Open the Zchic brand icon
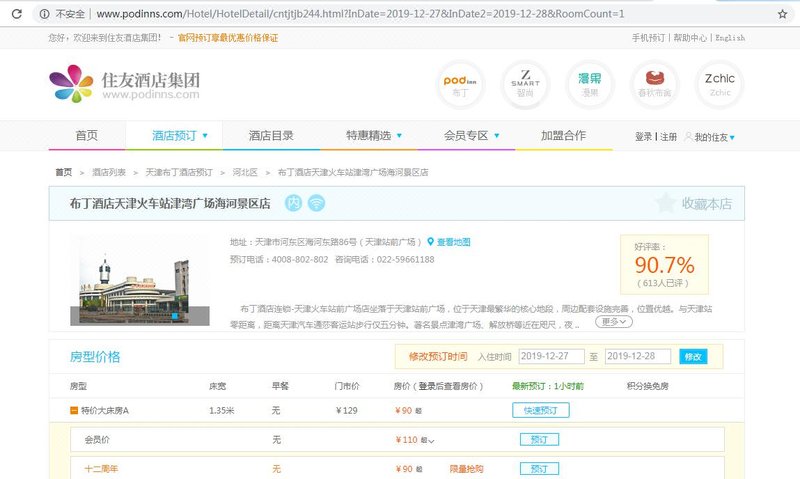This screenshot has height=479, width=800. click(x=720, y=84)
